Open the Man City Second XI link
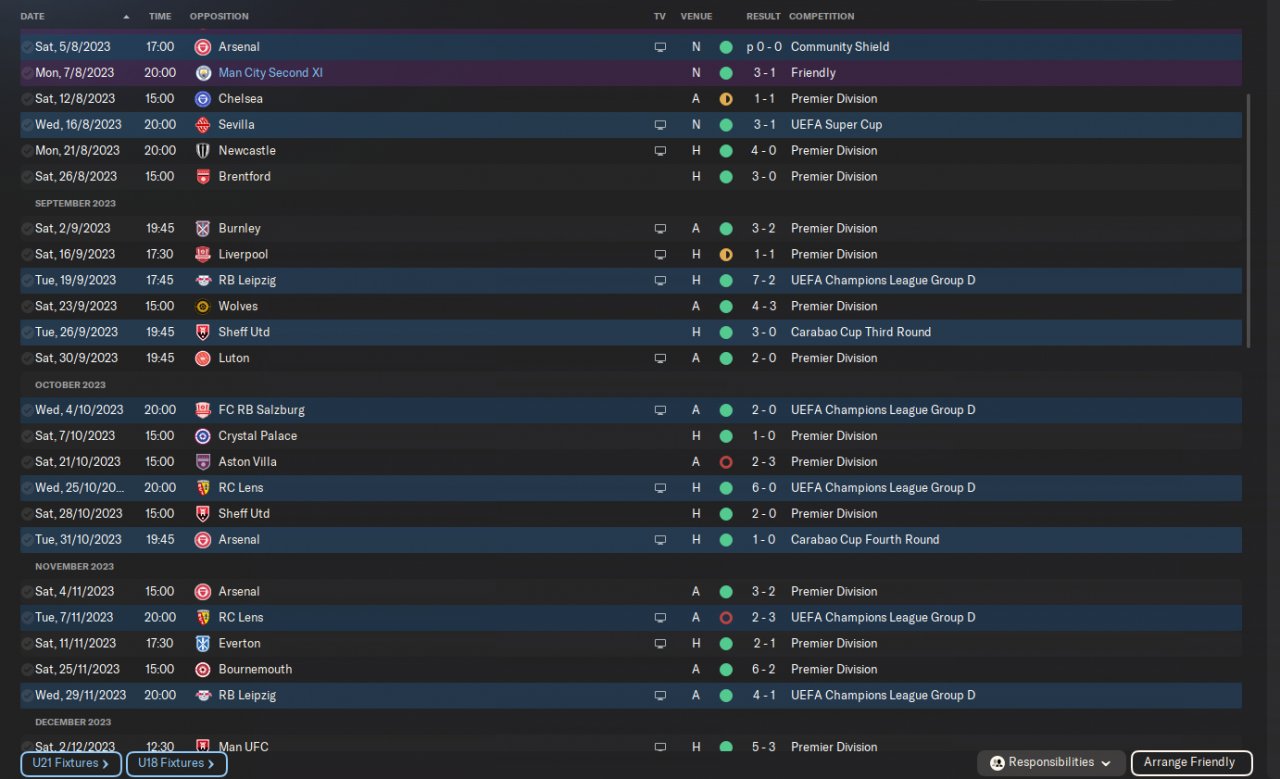 coord(270,73)
